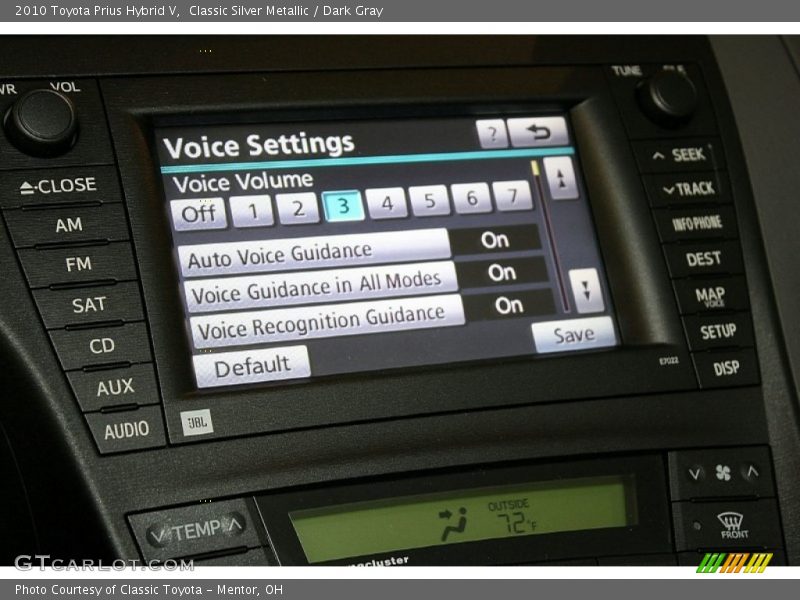Image resolution: width=800 pixels, height=600 pixels.
Task: Push the FRONT defrost button
Action: (x=733, y=526)
